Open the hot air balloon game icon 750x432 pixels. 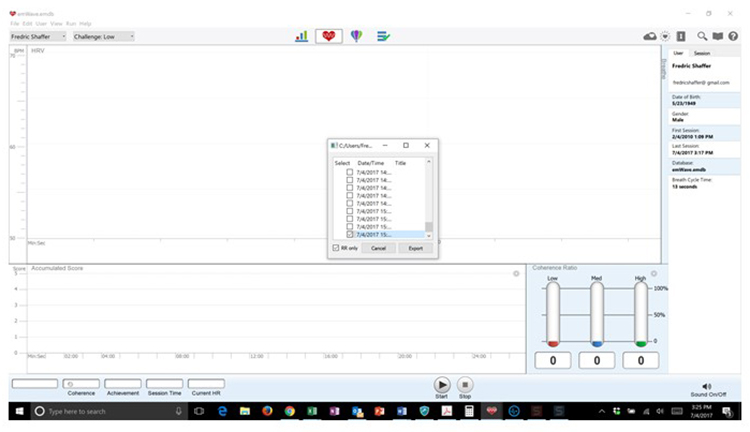pyautogui.click(x=356, y=36)
